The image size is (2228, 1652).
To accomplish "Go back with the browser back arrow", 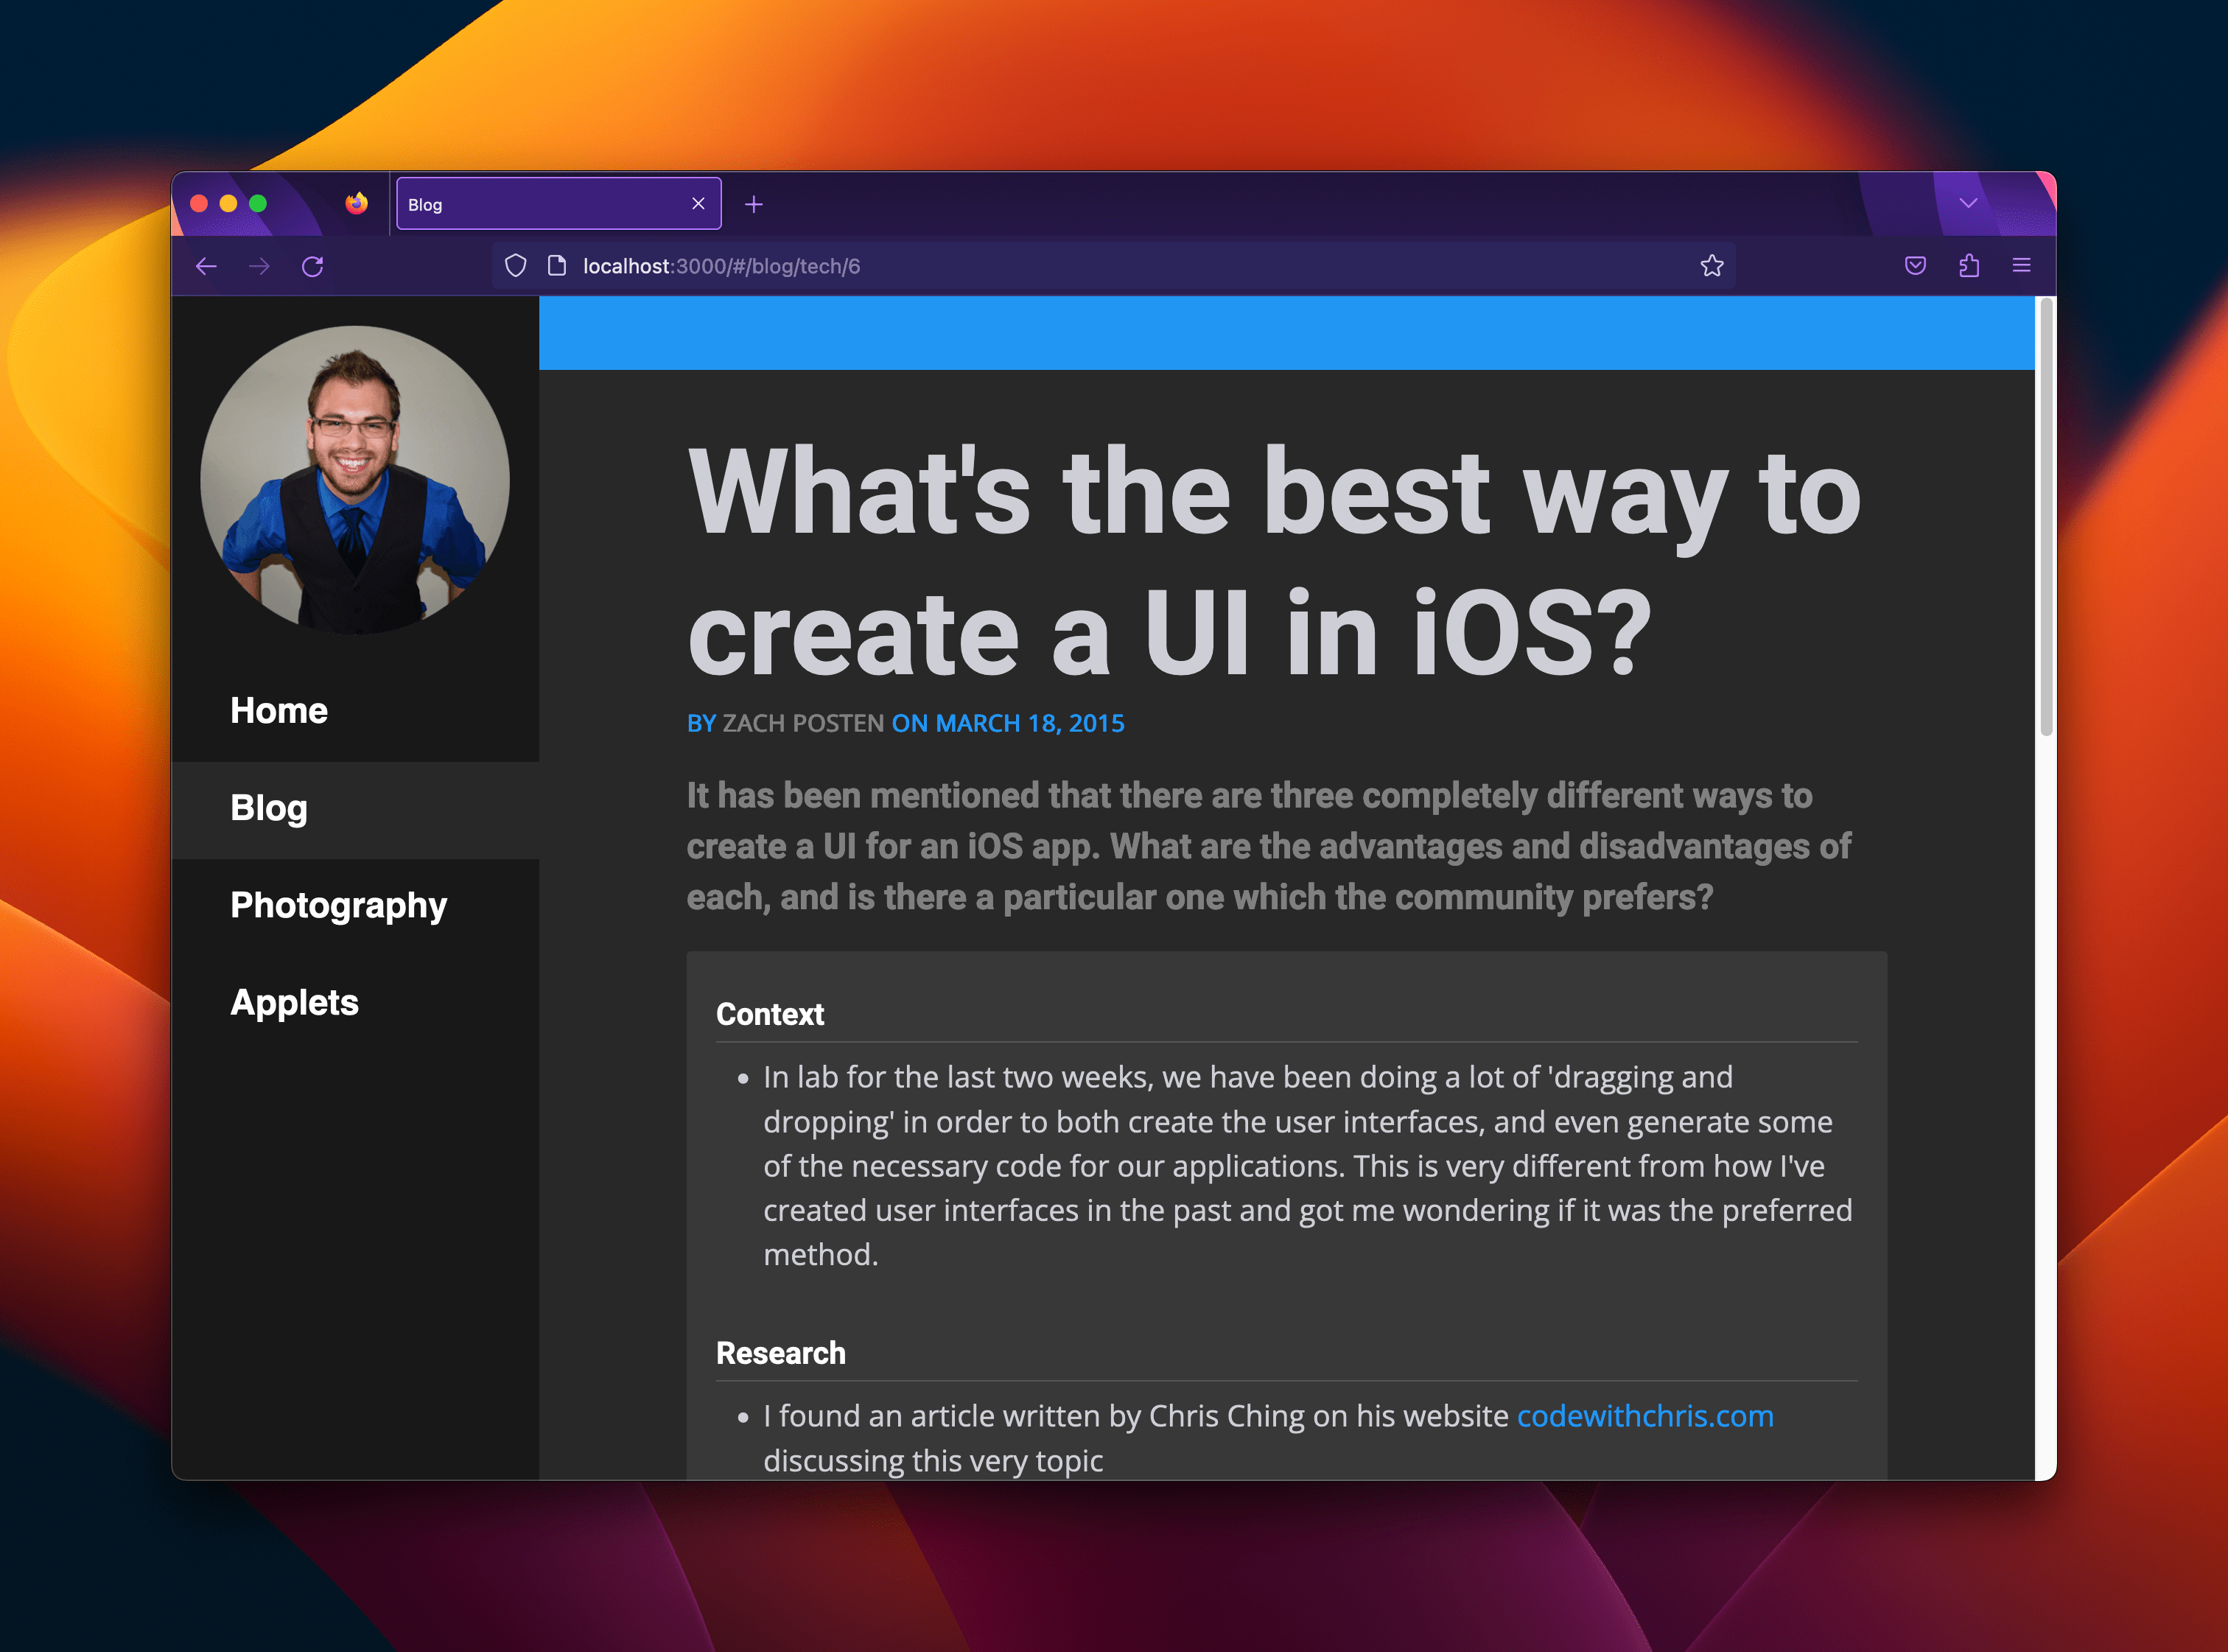I will pyautogui.click(x=206, y=266).
